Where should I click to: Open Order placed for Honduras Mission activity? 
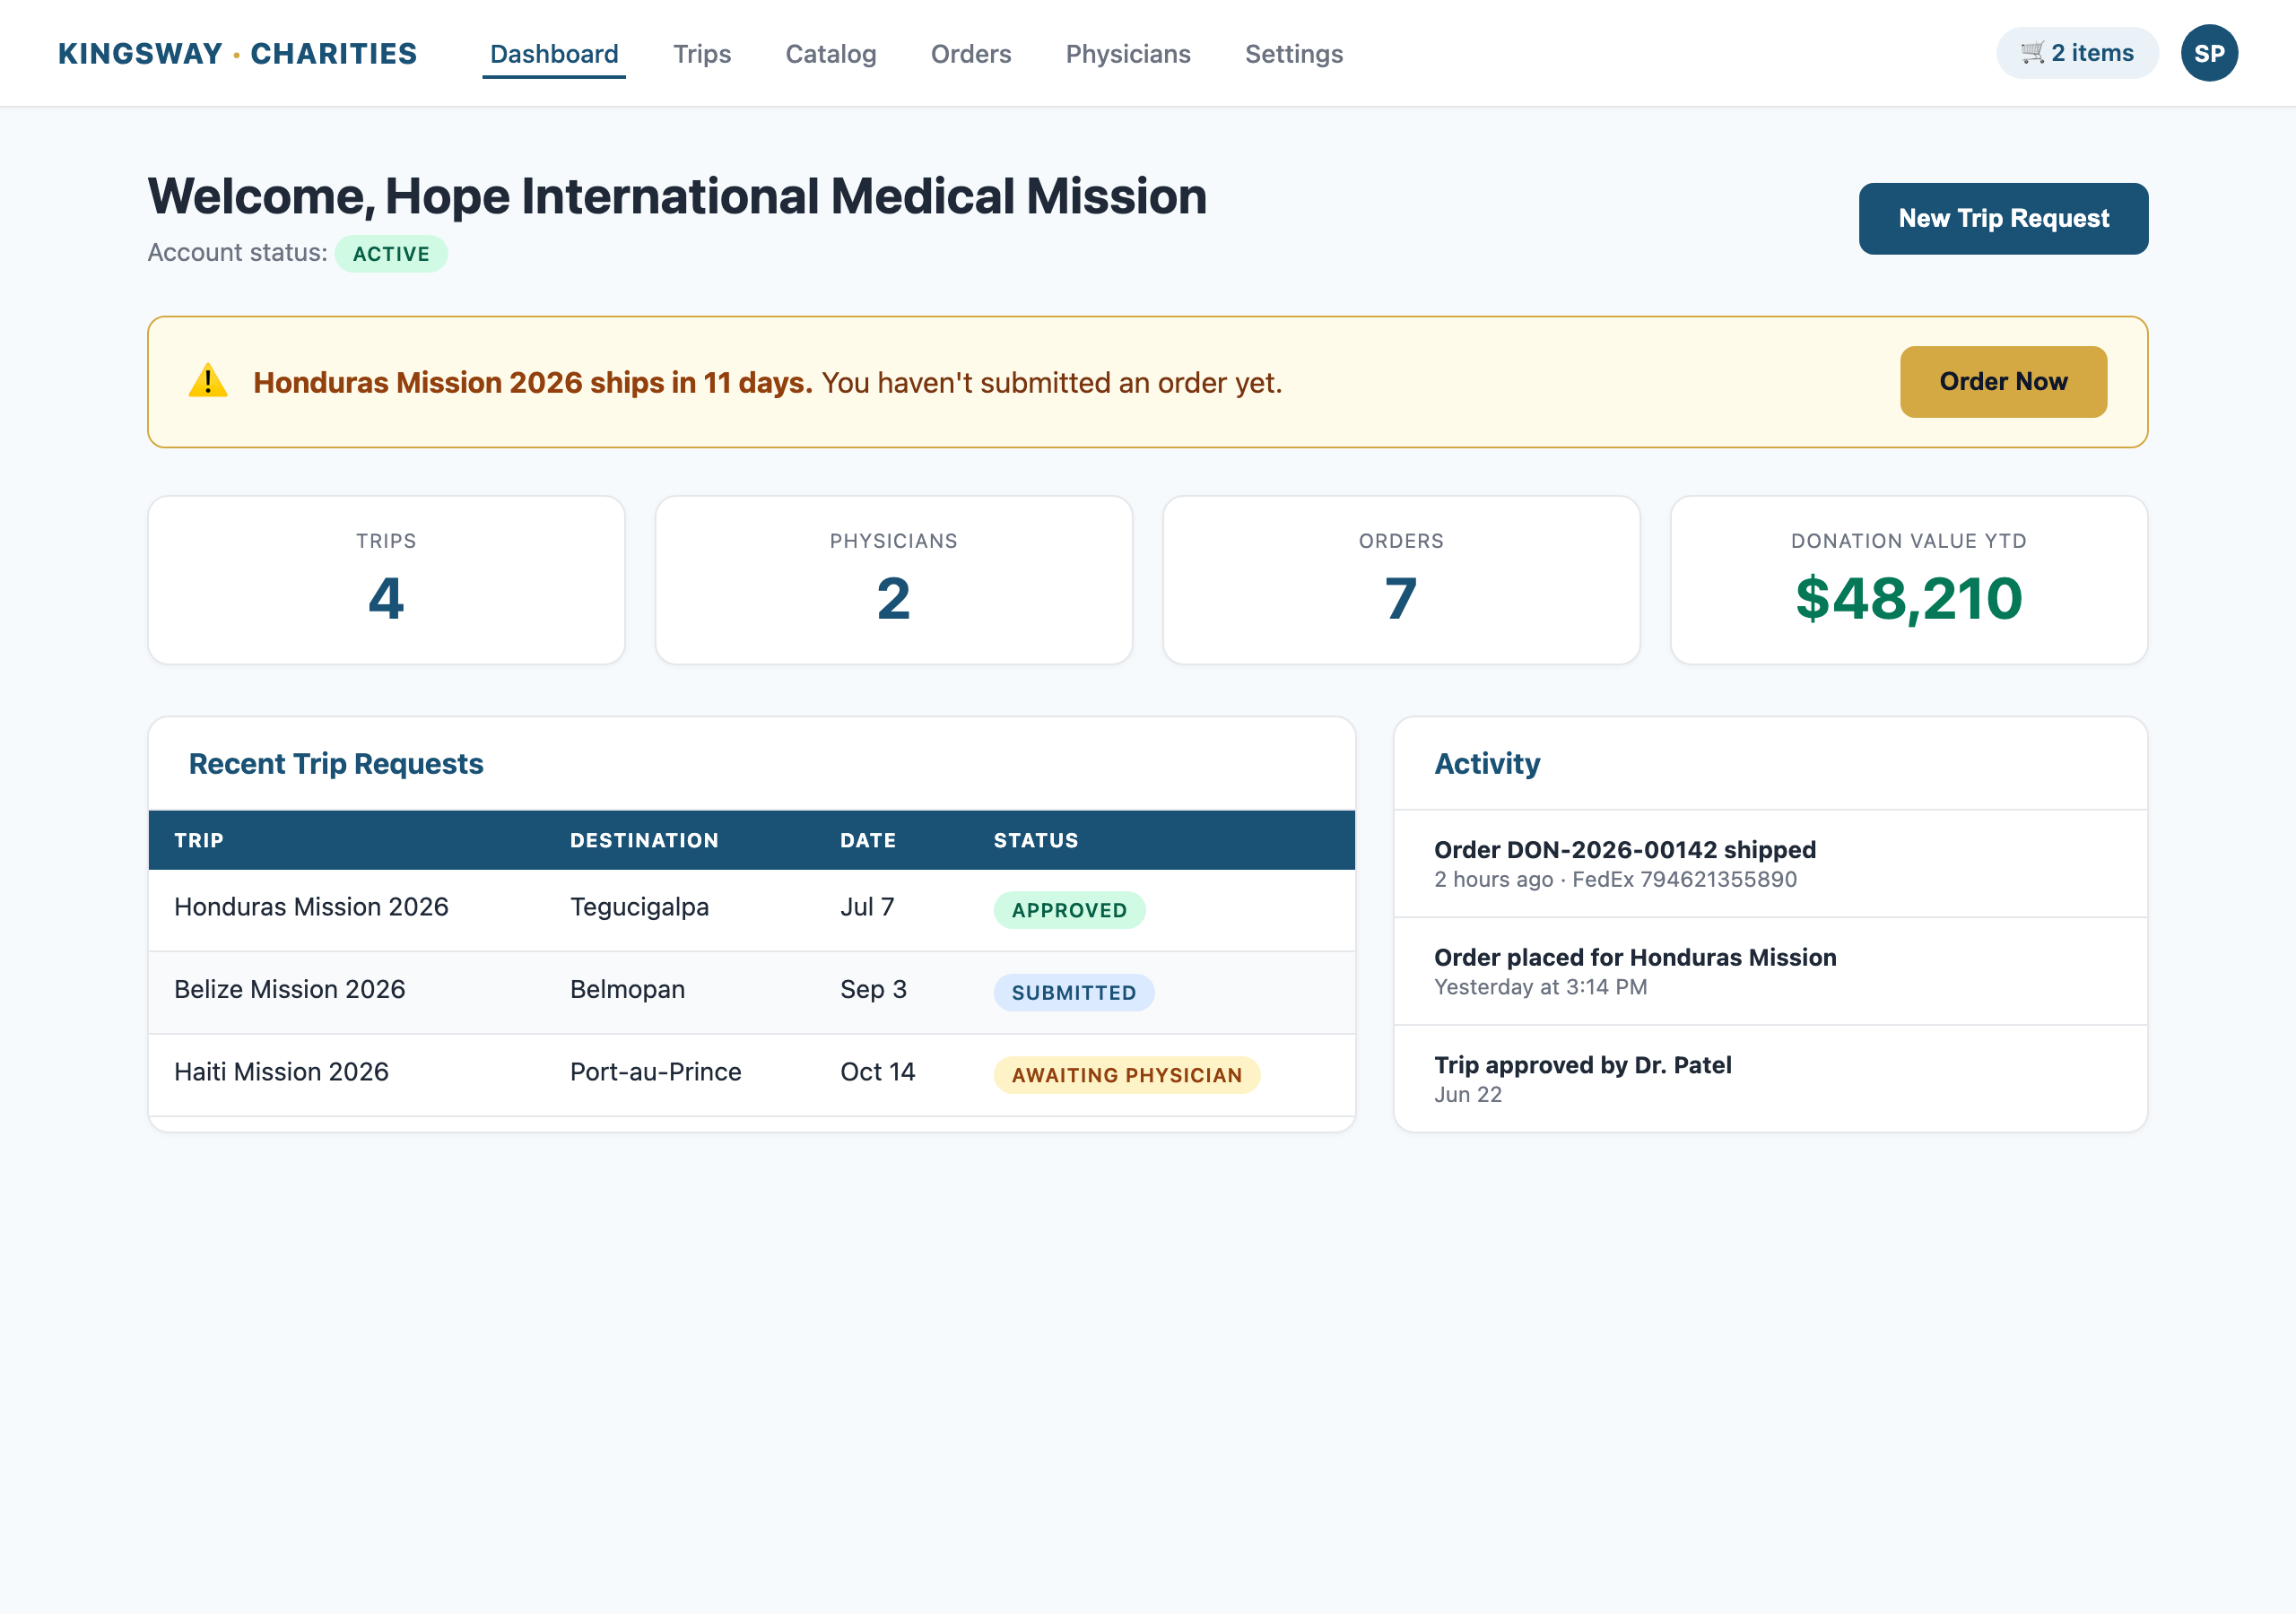tap(1769, 971)
